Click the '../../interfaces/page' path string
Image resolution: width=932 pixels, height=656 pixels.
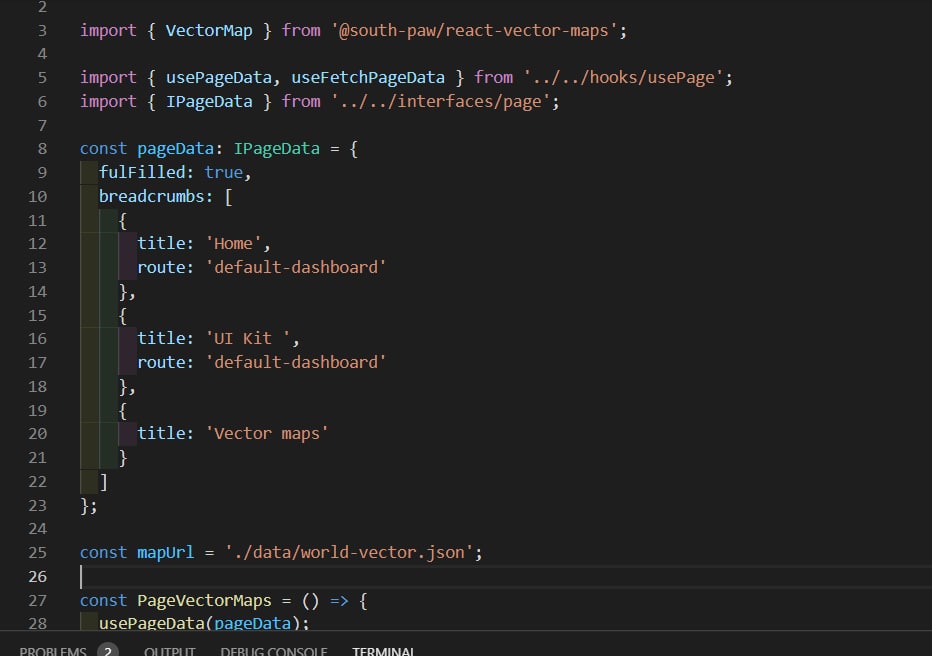coord(441,102)
